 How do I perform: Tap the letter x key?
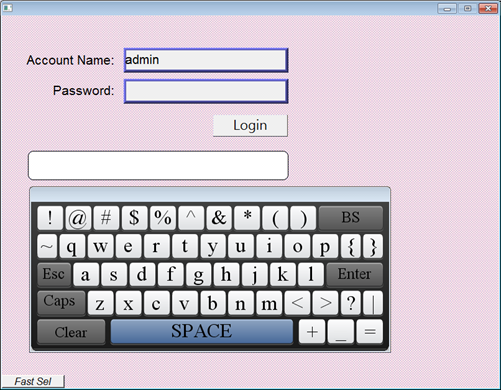(x=129, y=303)
